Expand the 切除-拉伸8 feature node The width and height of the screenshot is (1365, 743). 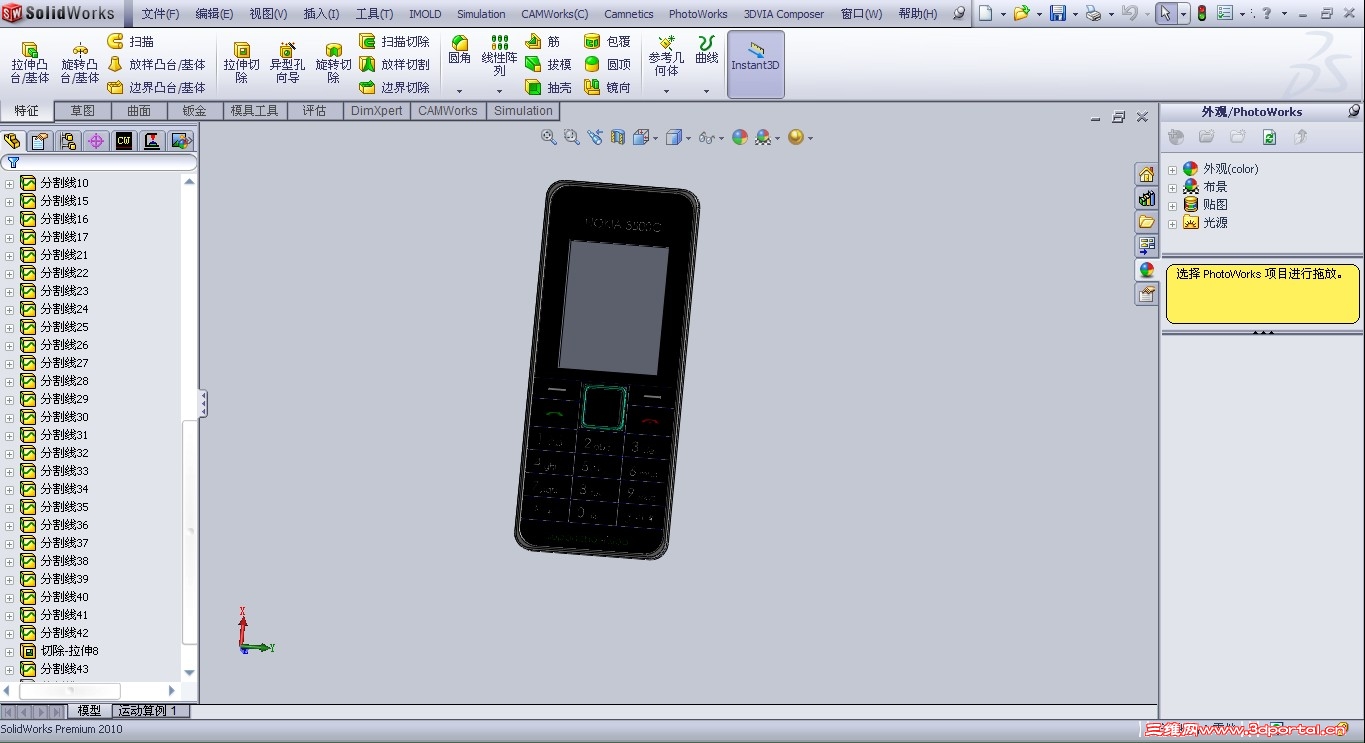[10, 652]
